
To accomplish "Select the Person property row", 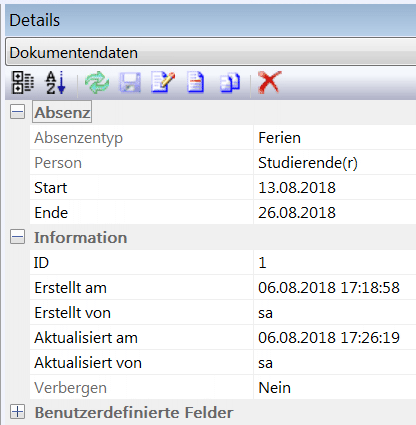I will point(223,162).
